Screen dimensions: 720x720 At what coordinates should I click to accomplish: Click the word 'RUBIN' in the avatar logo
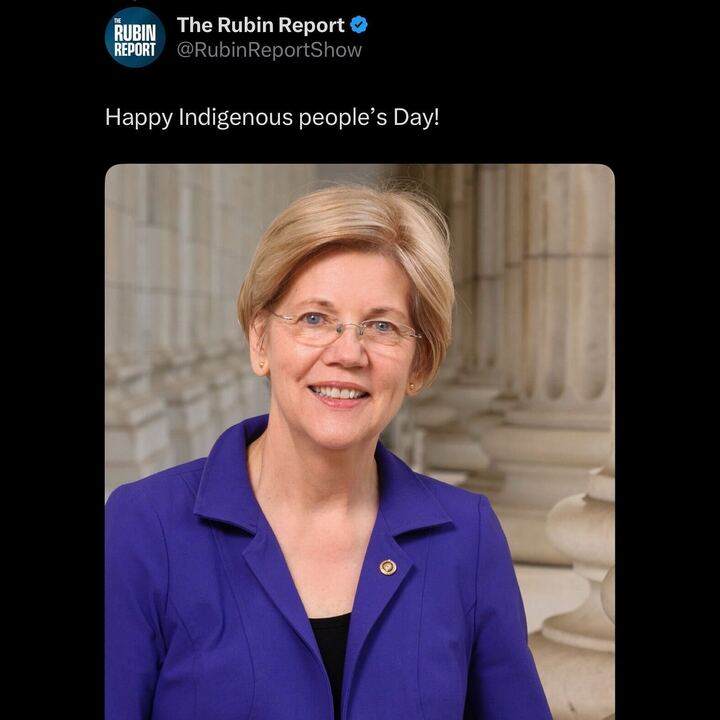click(x=135, y=32)
